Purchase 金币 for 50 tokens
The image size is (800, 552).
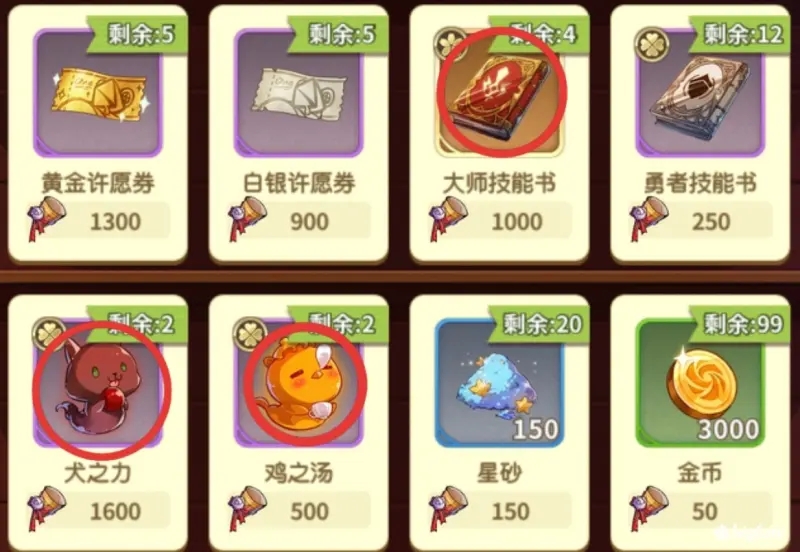pos(701,511)
